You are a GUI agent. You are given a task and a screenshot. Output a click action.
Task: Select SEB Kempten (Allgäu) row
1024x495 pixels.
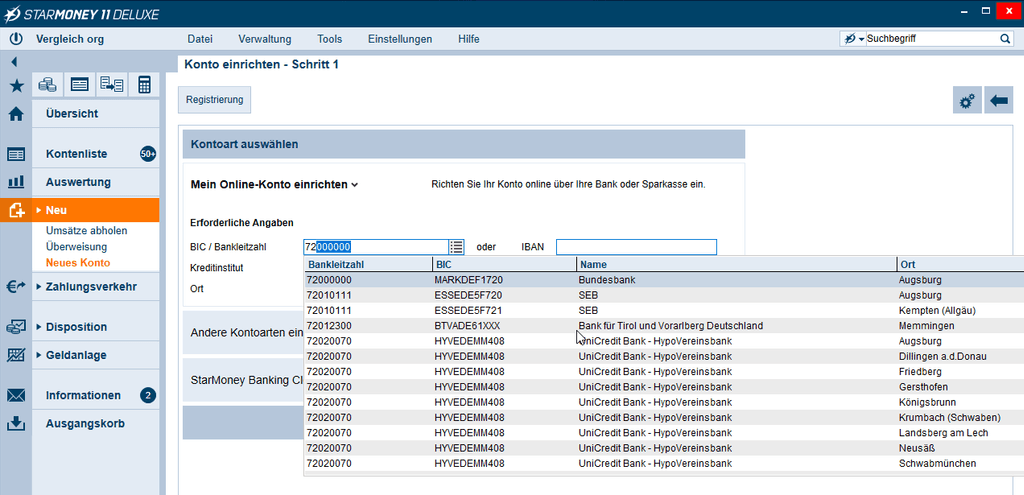pos(664,310)
